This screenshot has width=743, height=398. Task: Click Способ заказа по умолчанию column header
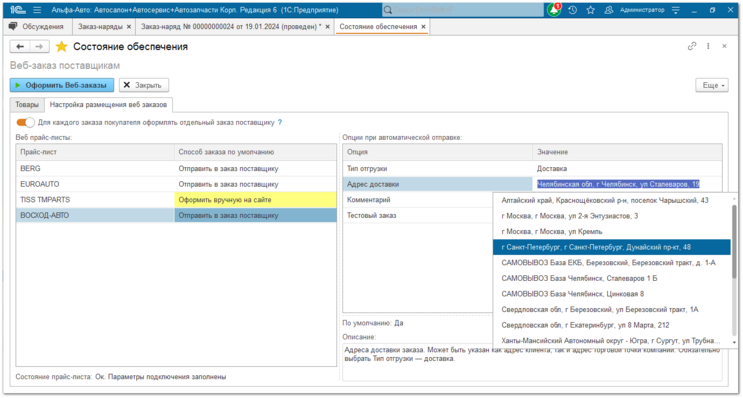tap(255, 153)
